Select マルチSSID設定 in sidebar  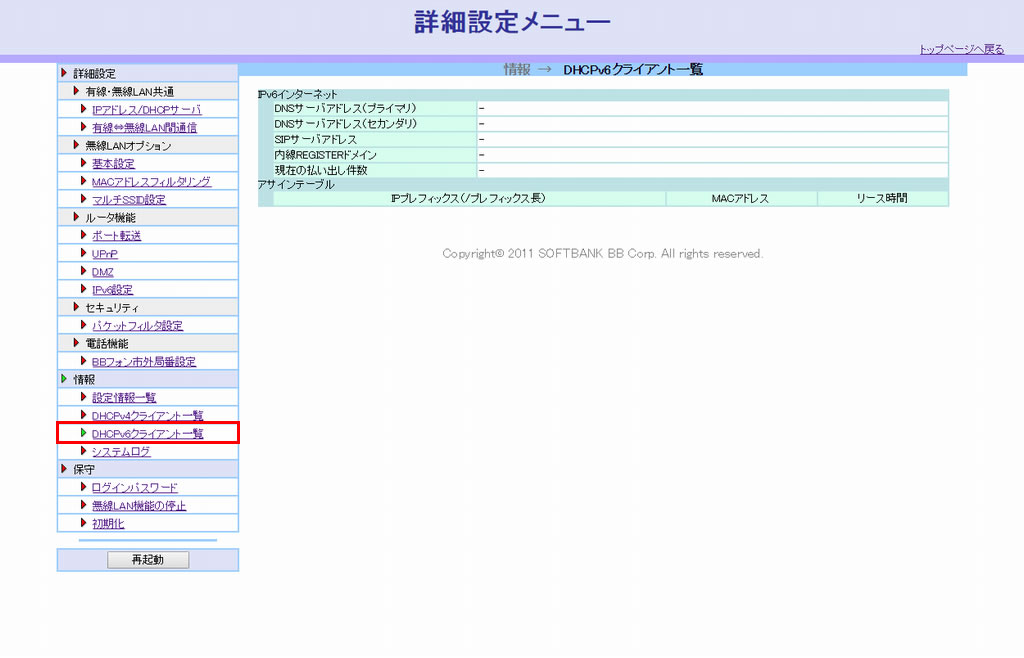tap(128, 199)
